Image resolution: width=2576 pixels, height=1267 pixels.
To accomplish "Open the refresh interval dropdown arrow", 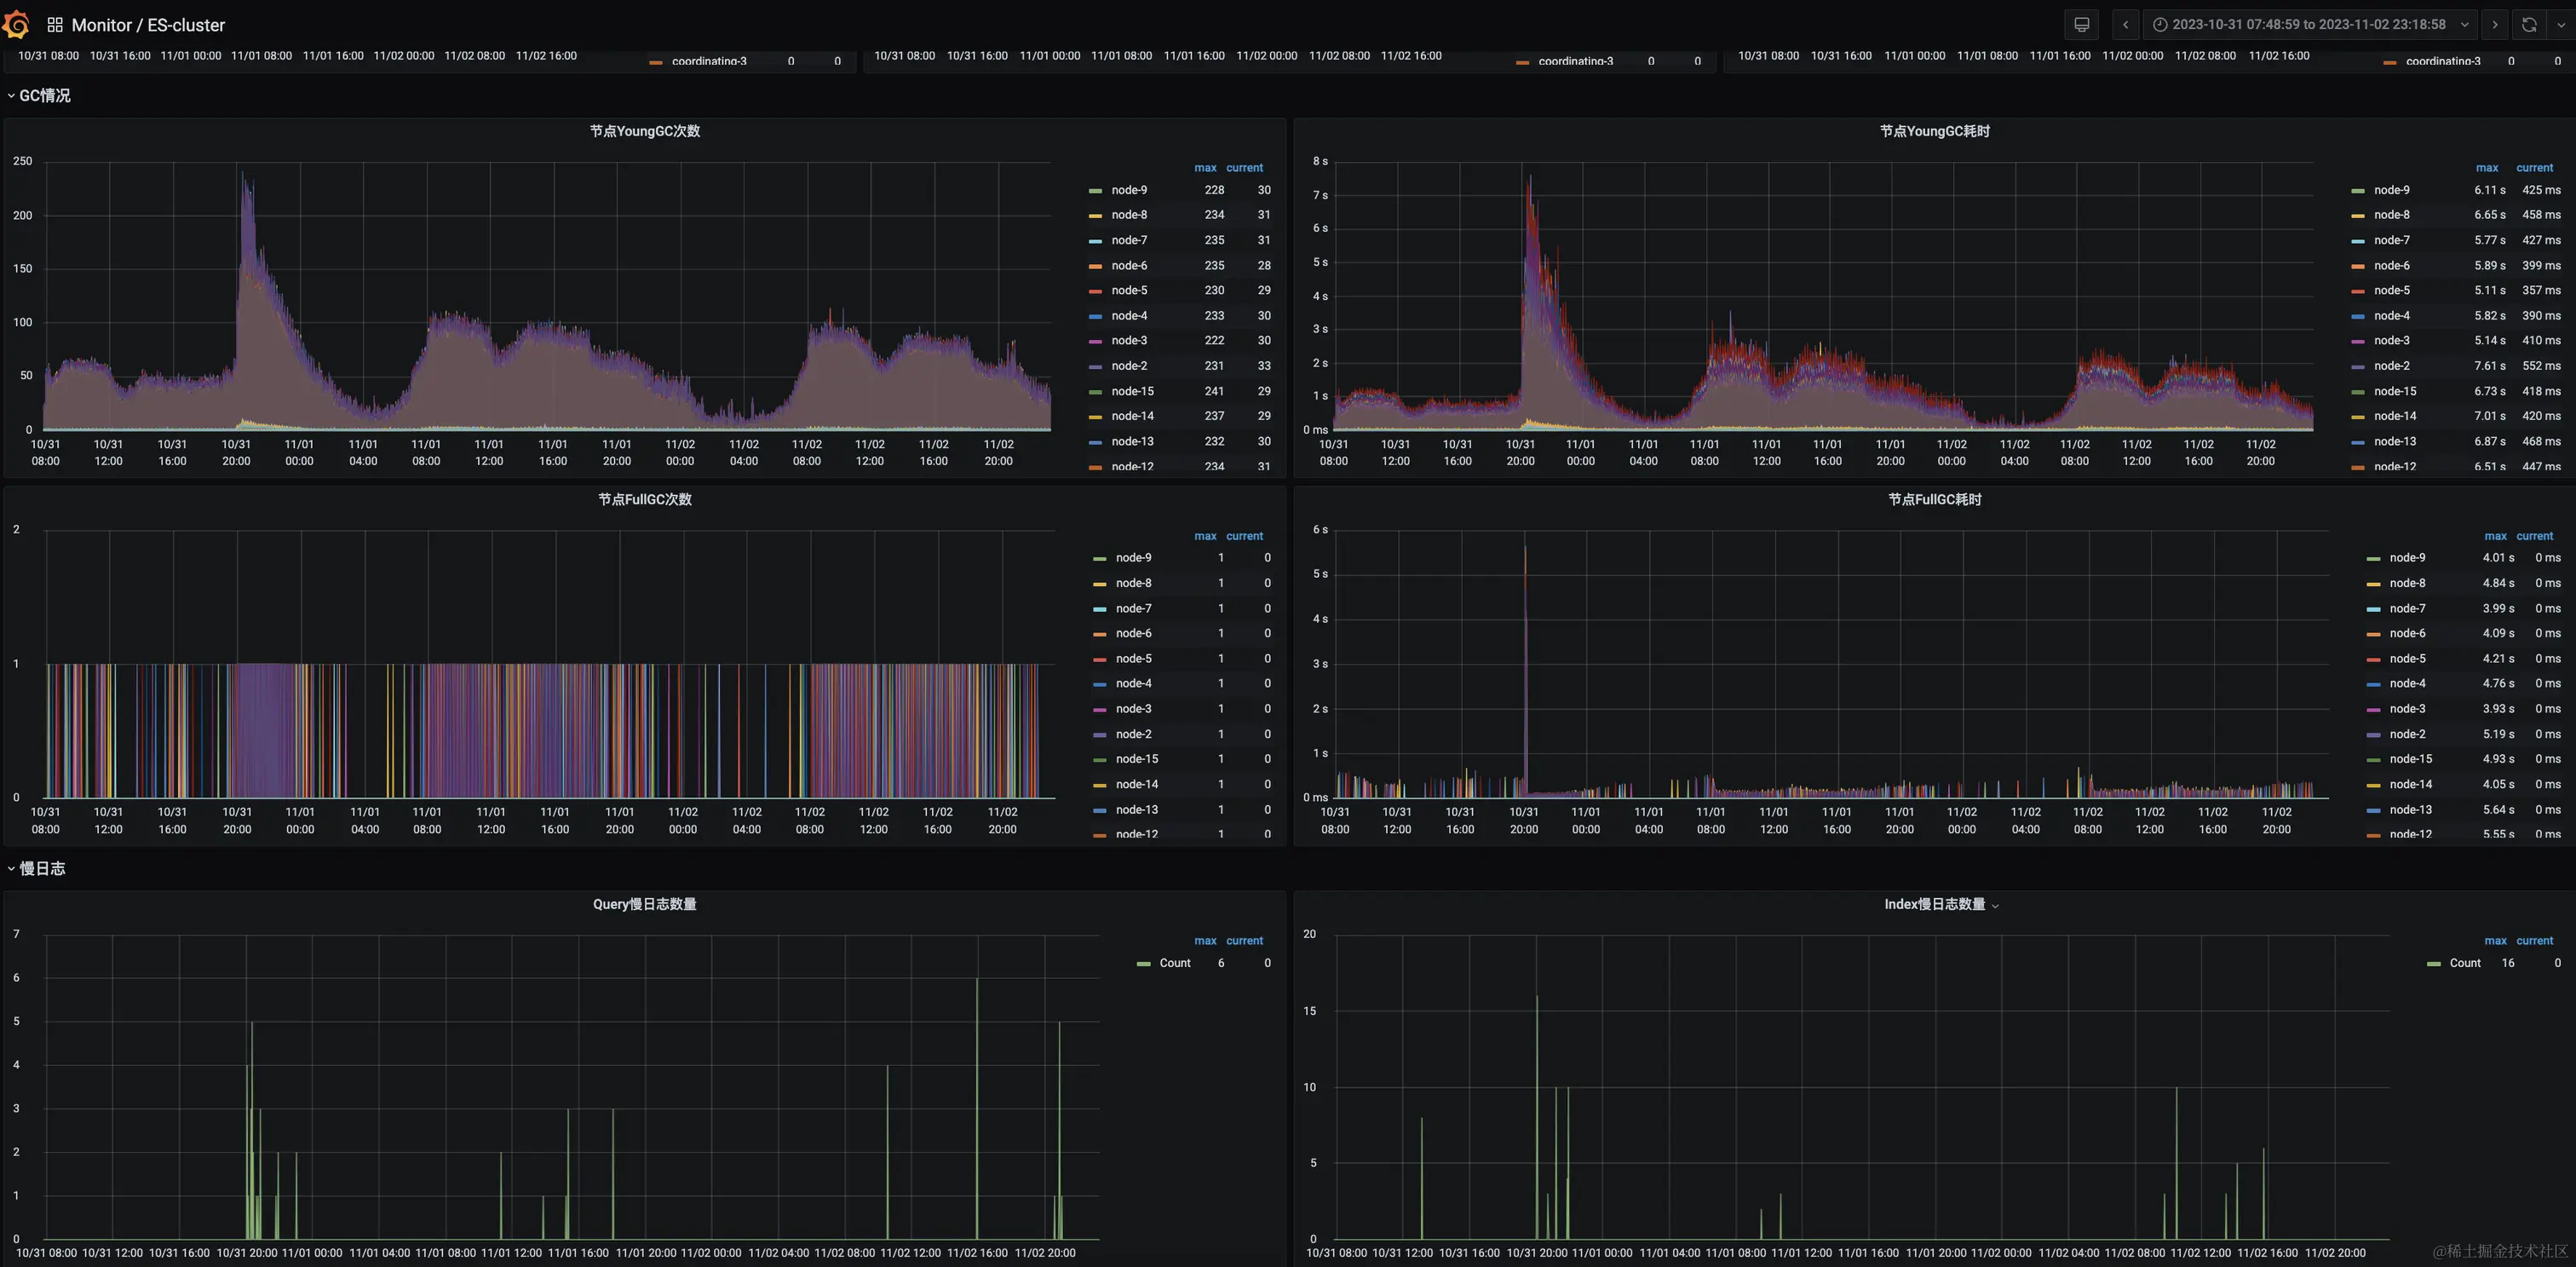I will [x=2561, y=25].
